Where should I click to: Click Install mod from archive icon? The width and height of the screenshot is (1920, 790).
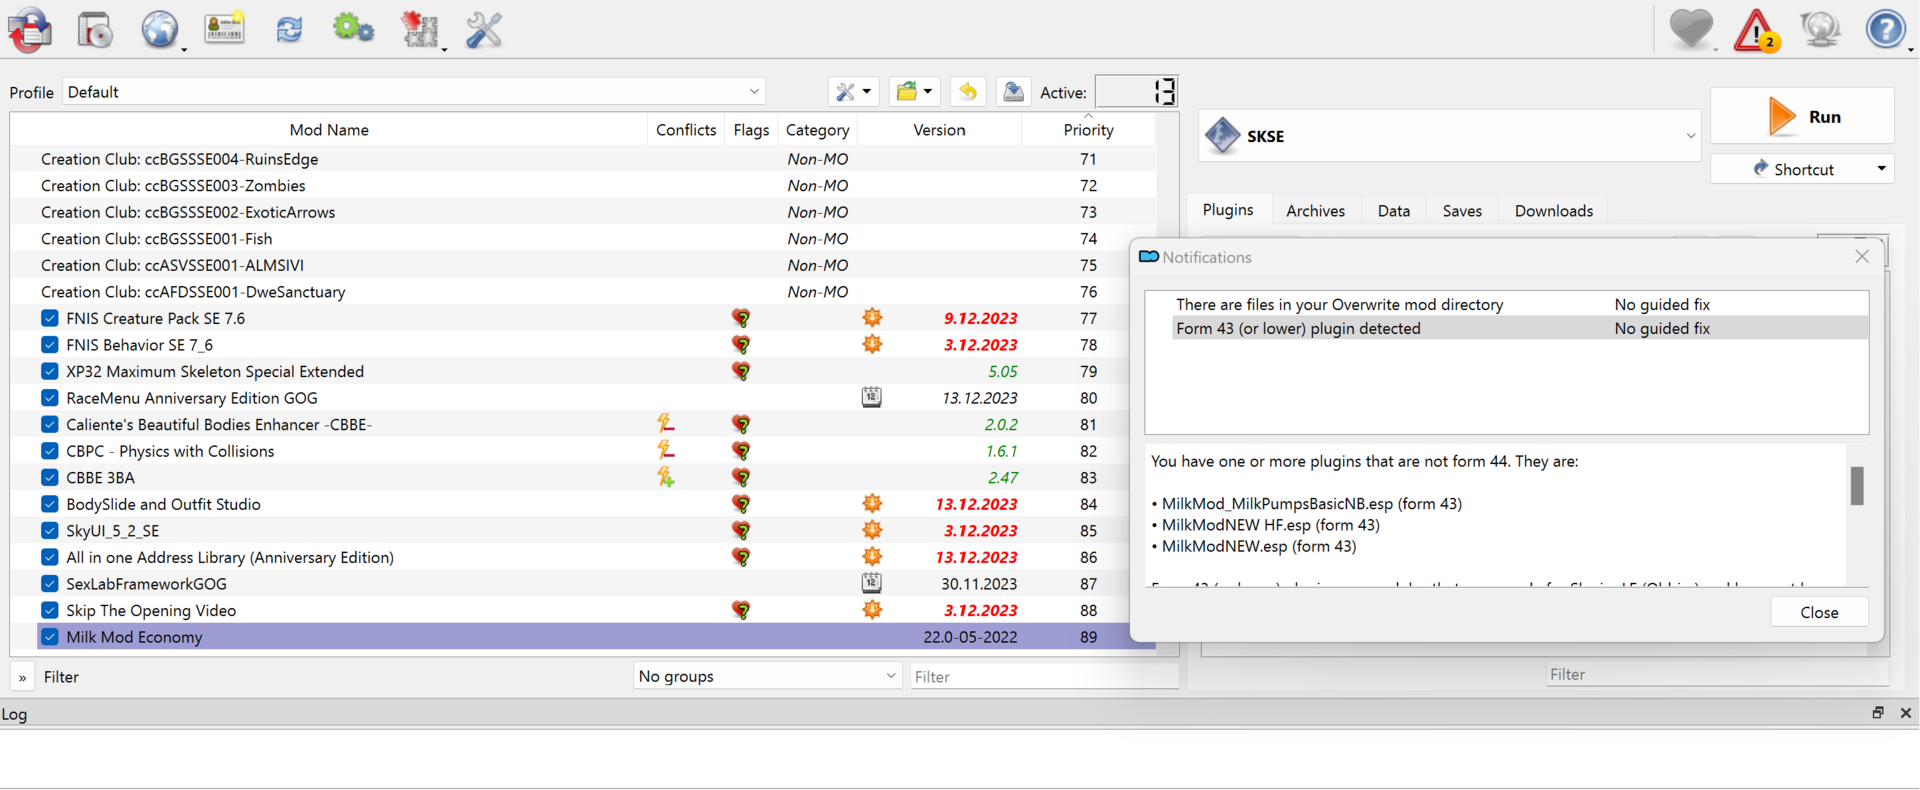click(94, 30)
